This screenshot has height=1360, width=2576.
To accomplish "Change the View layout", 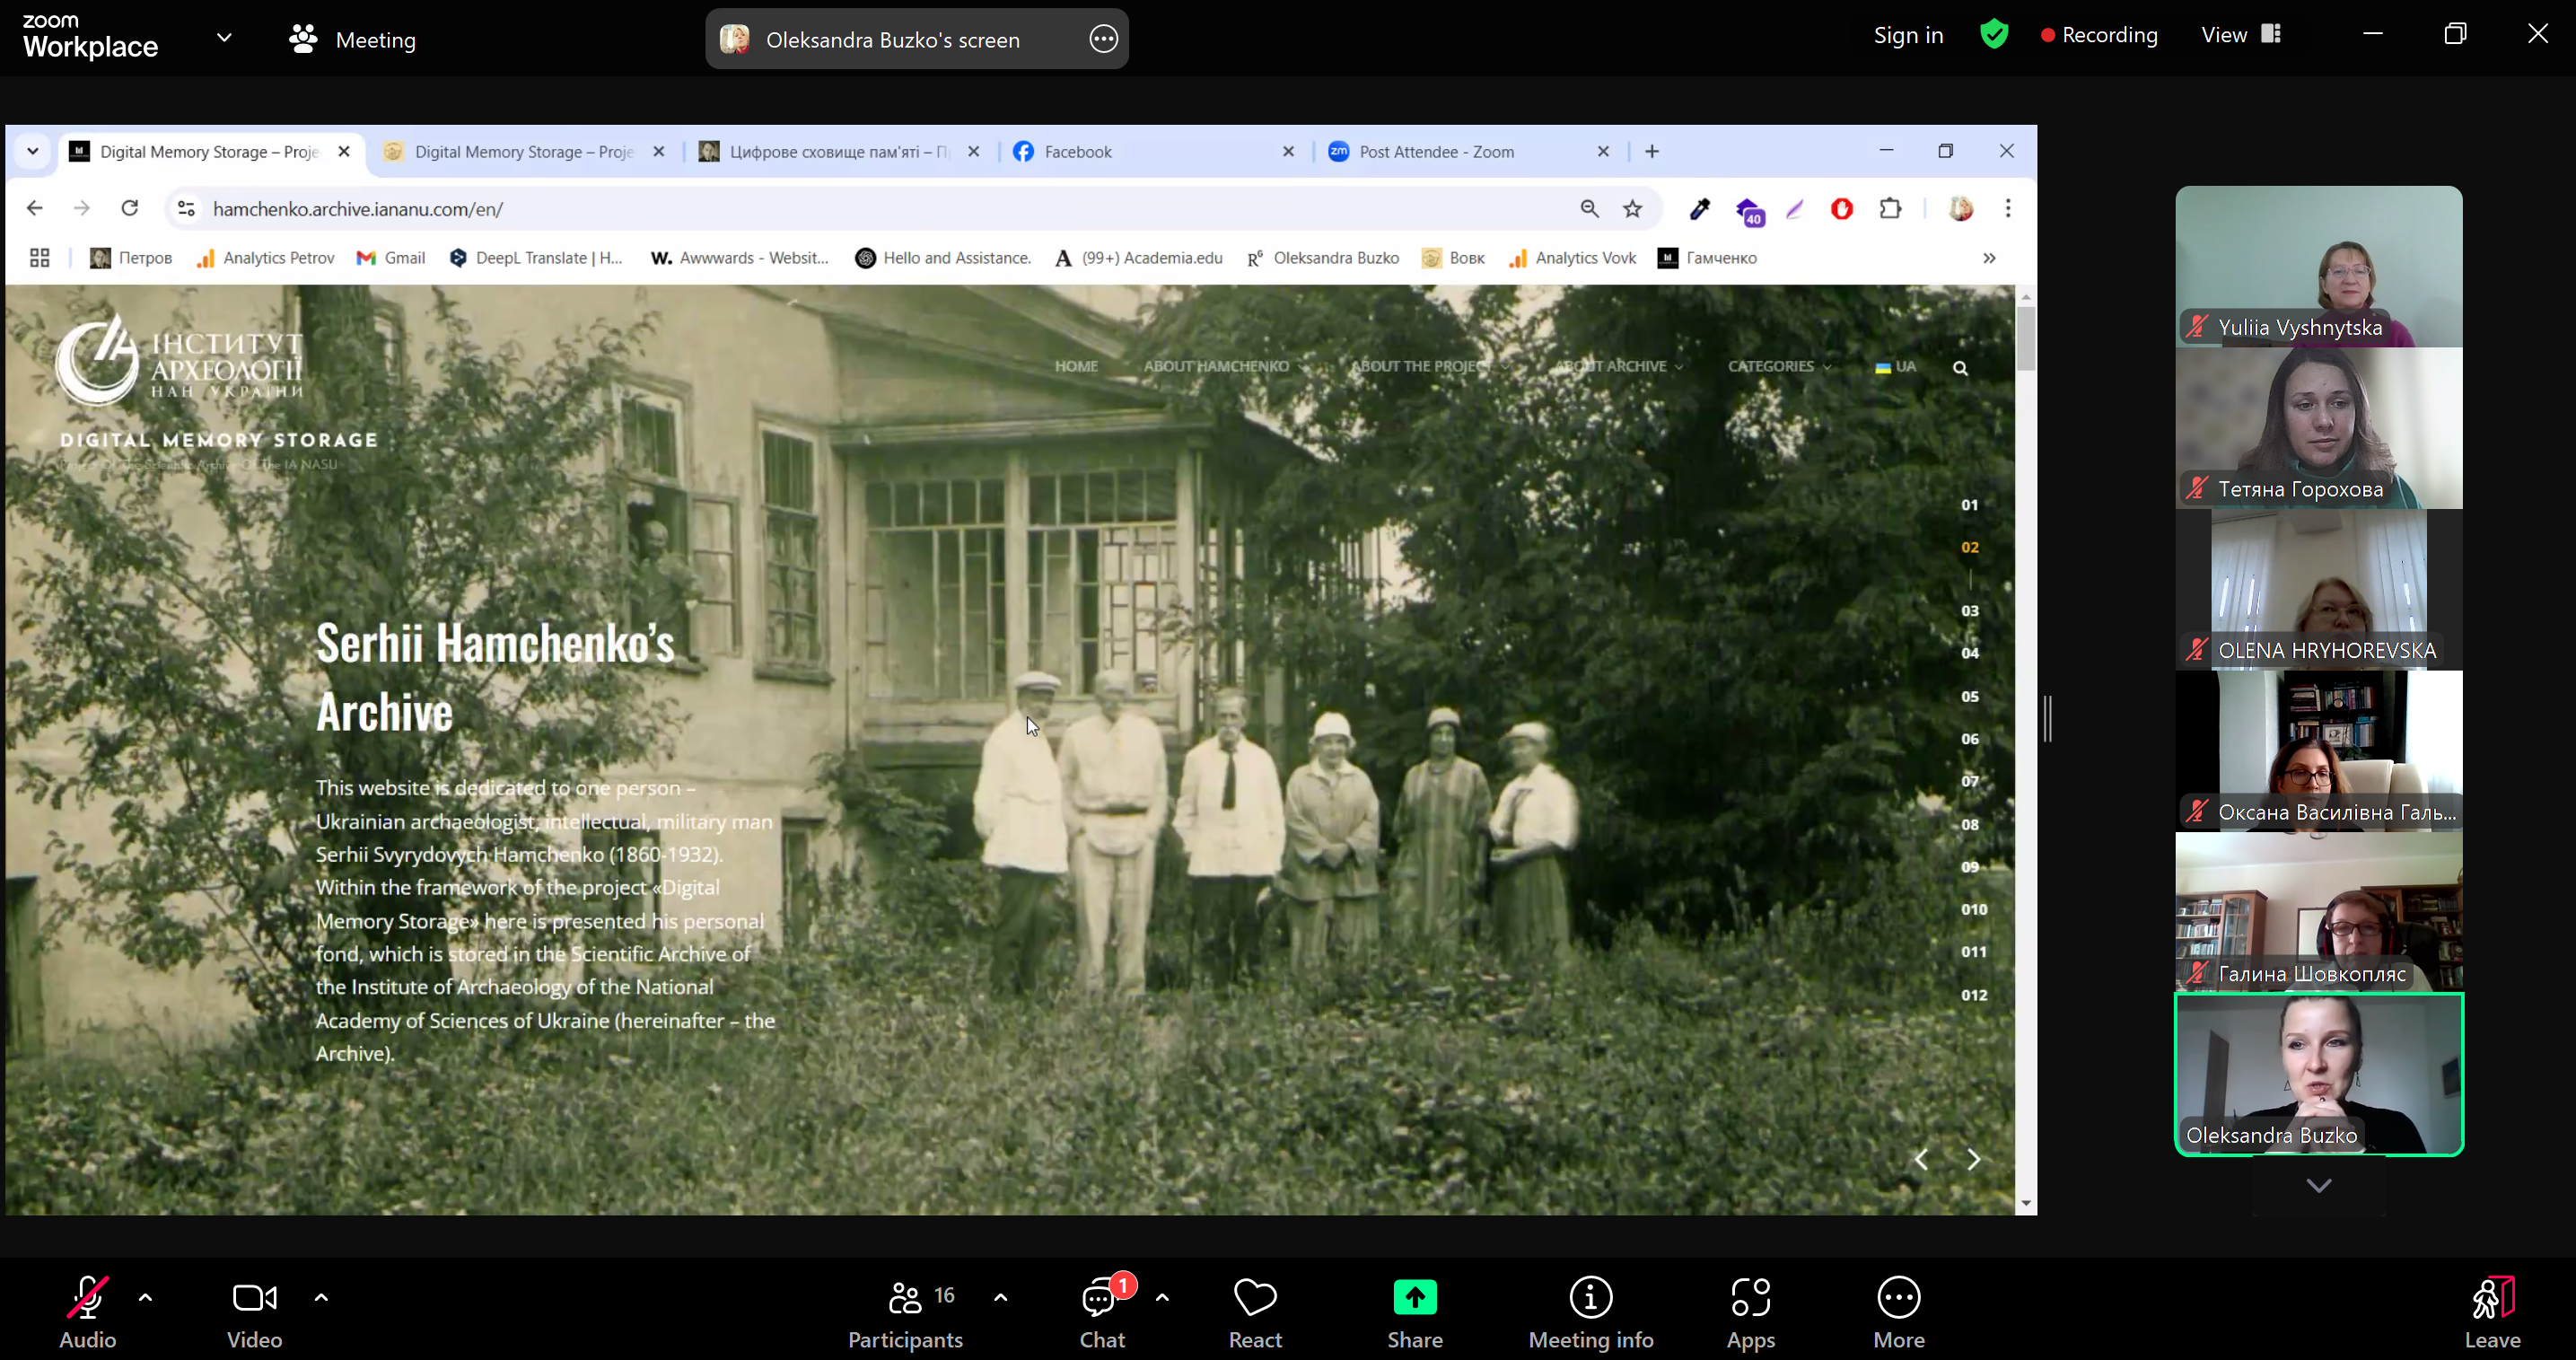I will tap(2240, 35).
